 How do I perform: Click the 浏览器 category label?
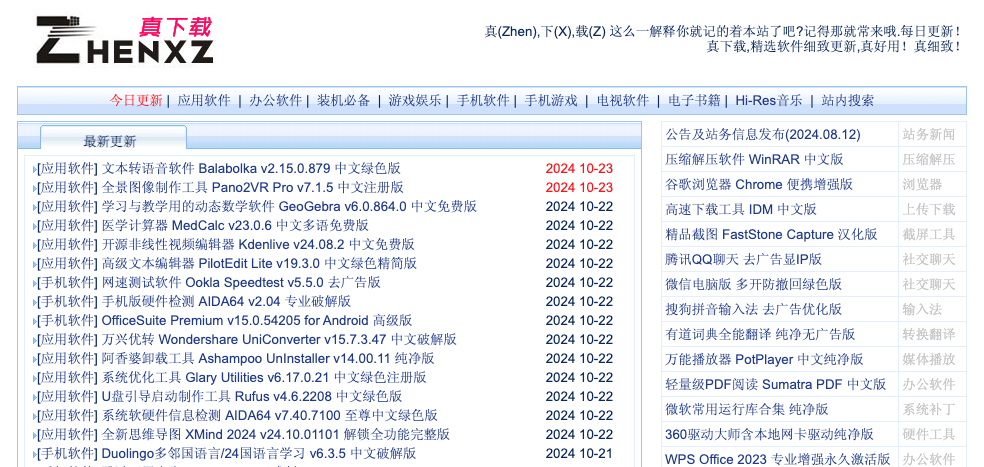coord(922,185)
